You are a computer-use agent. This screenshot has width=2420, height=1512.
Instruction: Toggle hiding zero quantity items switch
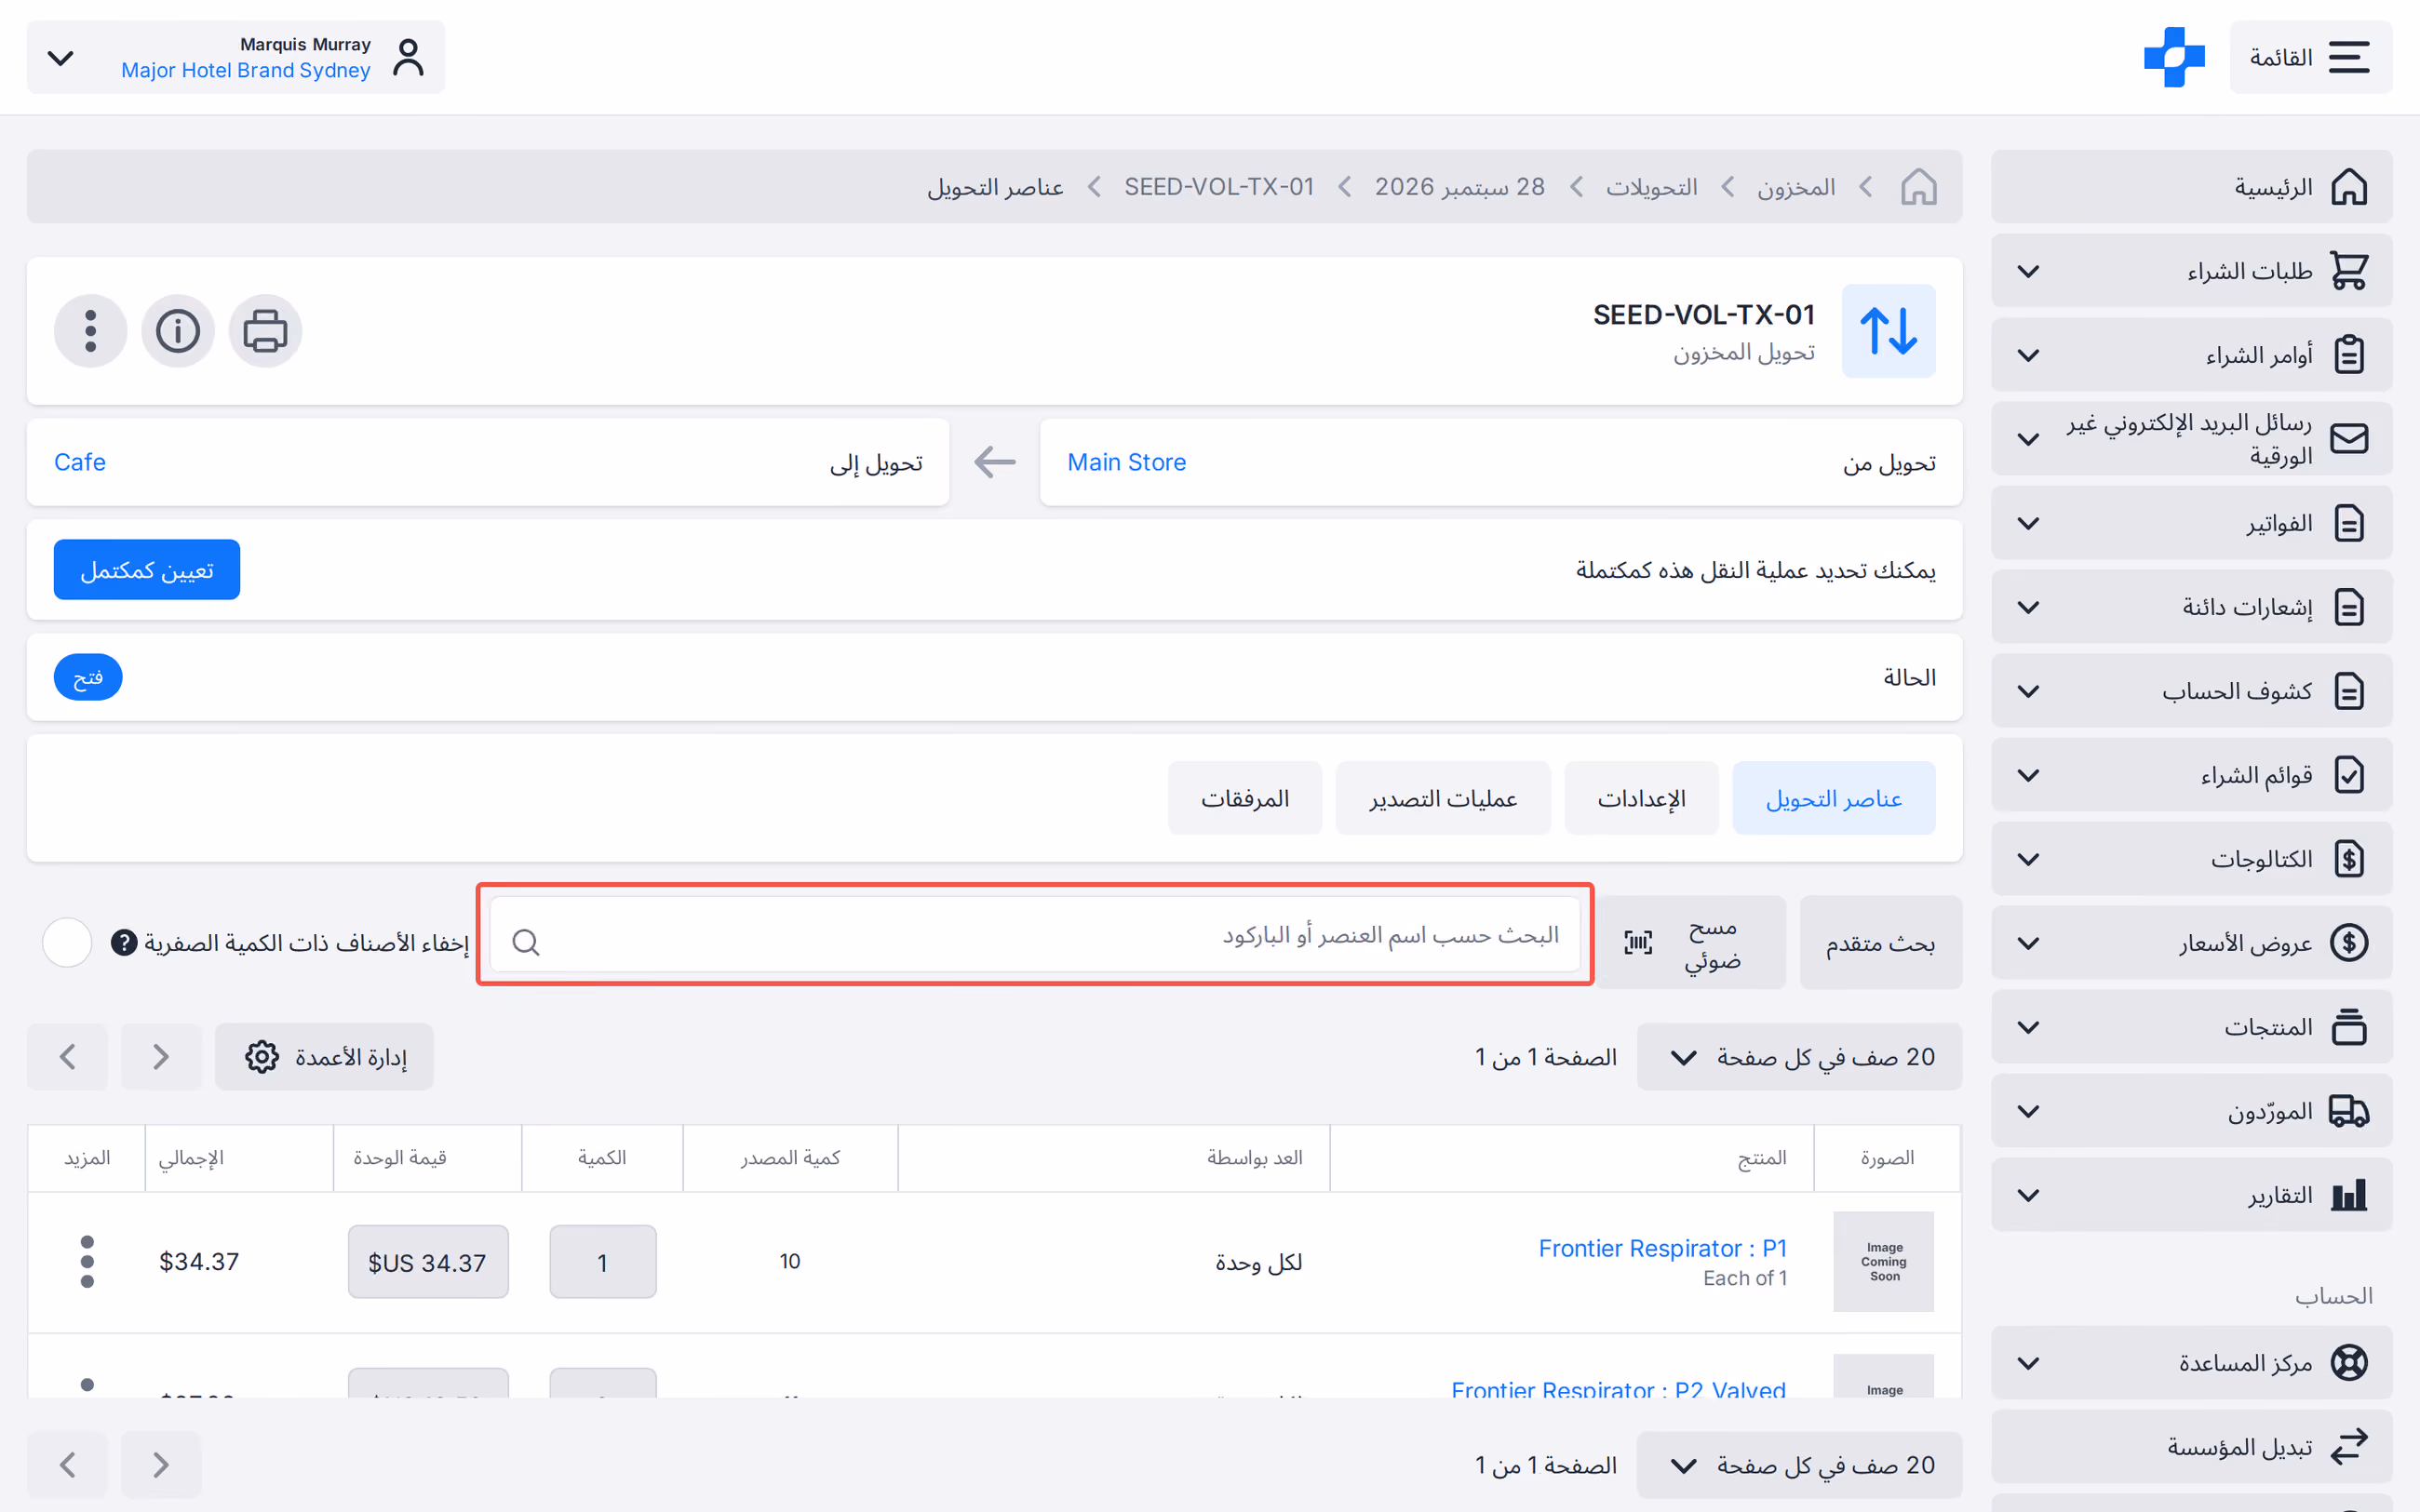(x=67, y=942)
